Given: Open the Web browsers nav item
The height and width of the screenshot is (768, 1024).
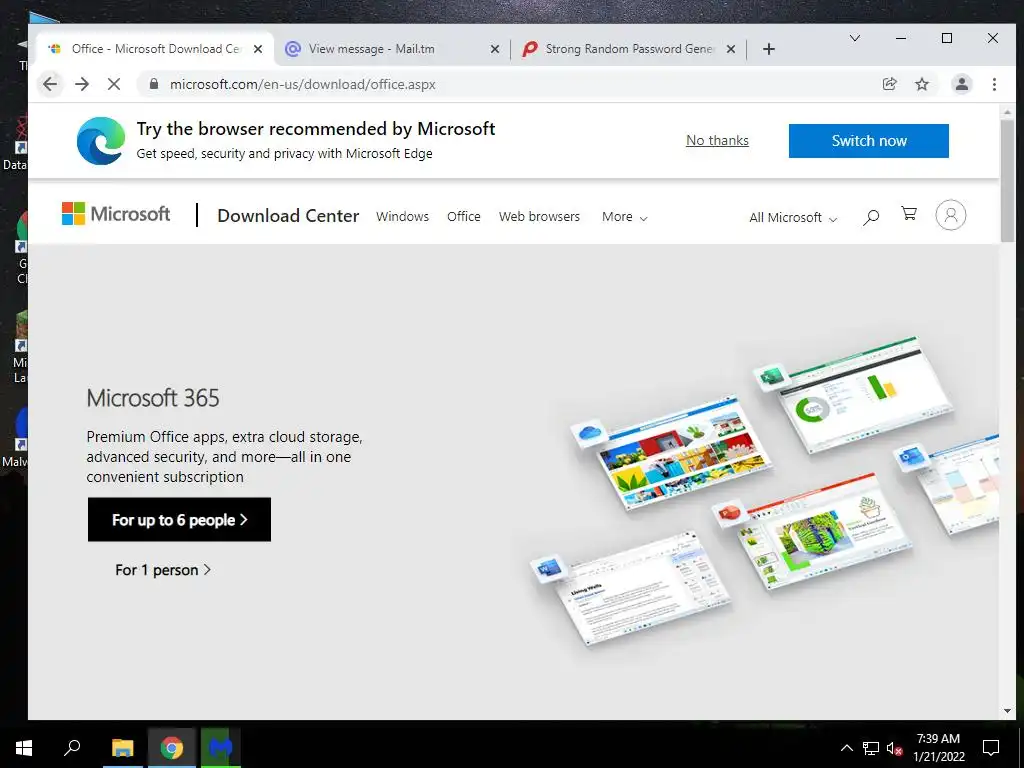Looking at the screenshot, I should pos(539,216).
